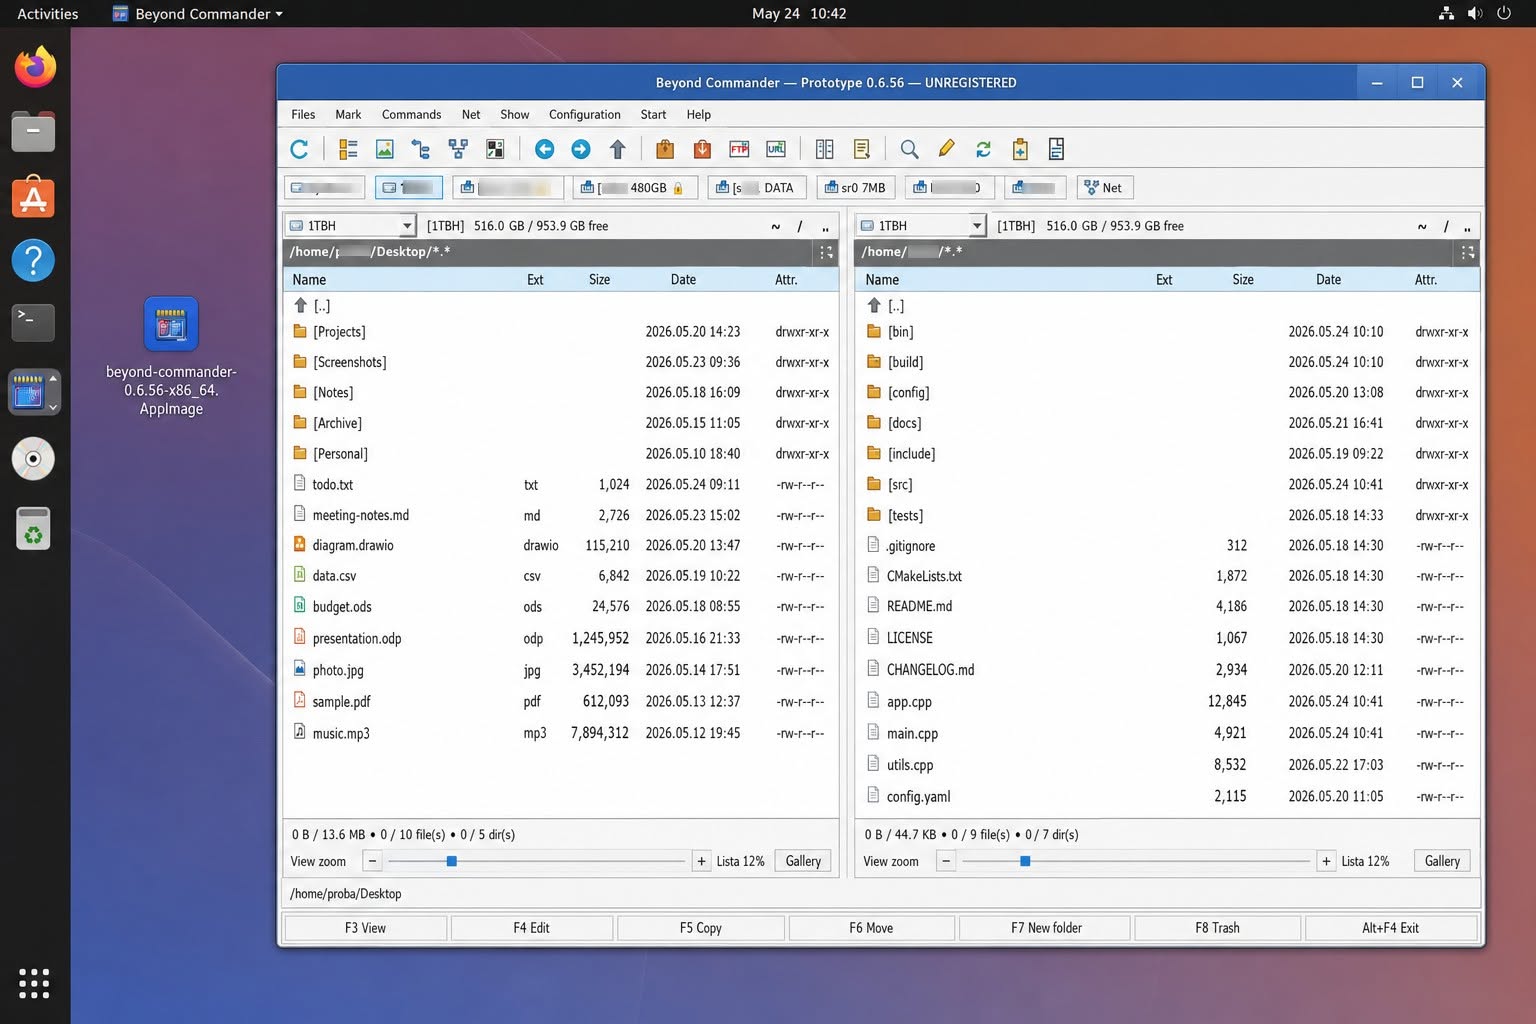Select the [Screenshots] folder in left panel
Viewport: 1536px width, 1024px height.
pyautogui.click(x=560, y=362)
